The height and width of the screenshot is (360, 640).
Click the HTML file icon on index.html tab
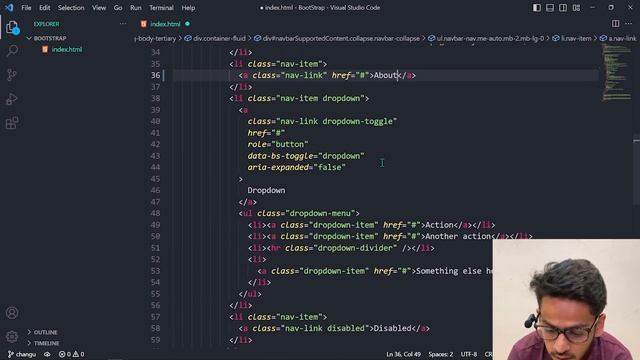coord(143,24)
